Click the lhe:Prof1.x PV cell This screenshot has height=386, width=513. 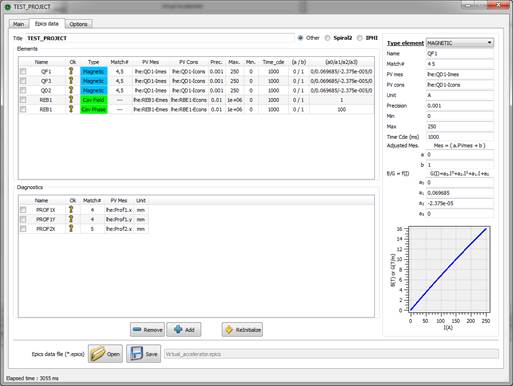tap(119, 210)
